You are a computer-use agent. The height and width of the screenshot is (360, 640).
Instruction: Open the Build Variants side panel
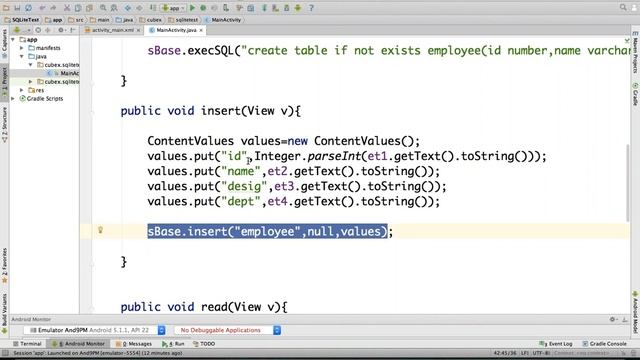pos(4,313)
